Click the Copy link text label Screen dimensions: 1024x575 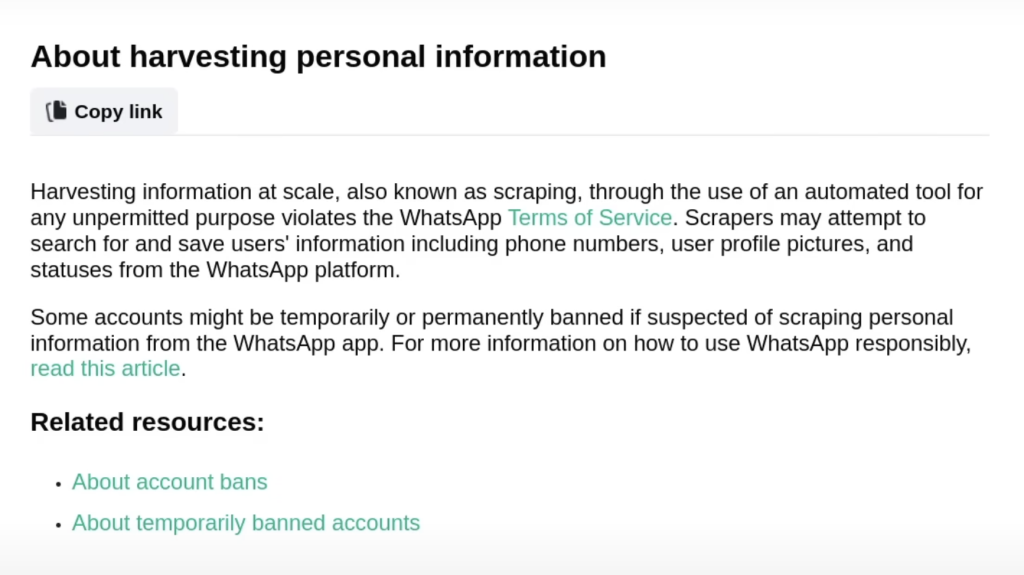[118, 112]
